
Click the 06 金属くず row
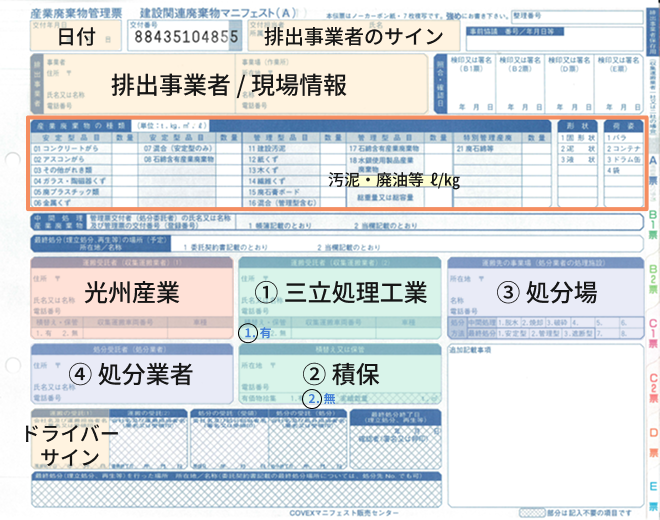72,203
